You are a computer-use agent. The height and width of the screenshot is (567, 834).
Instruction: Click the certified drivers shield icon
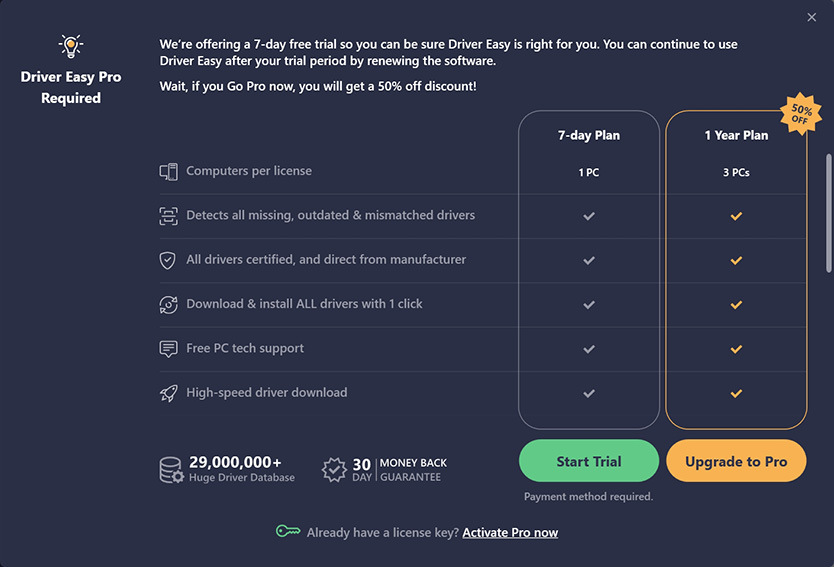tap(169, 260)
